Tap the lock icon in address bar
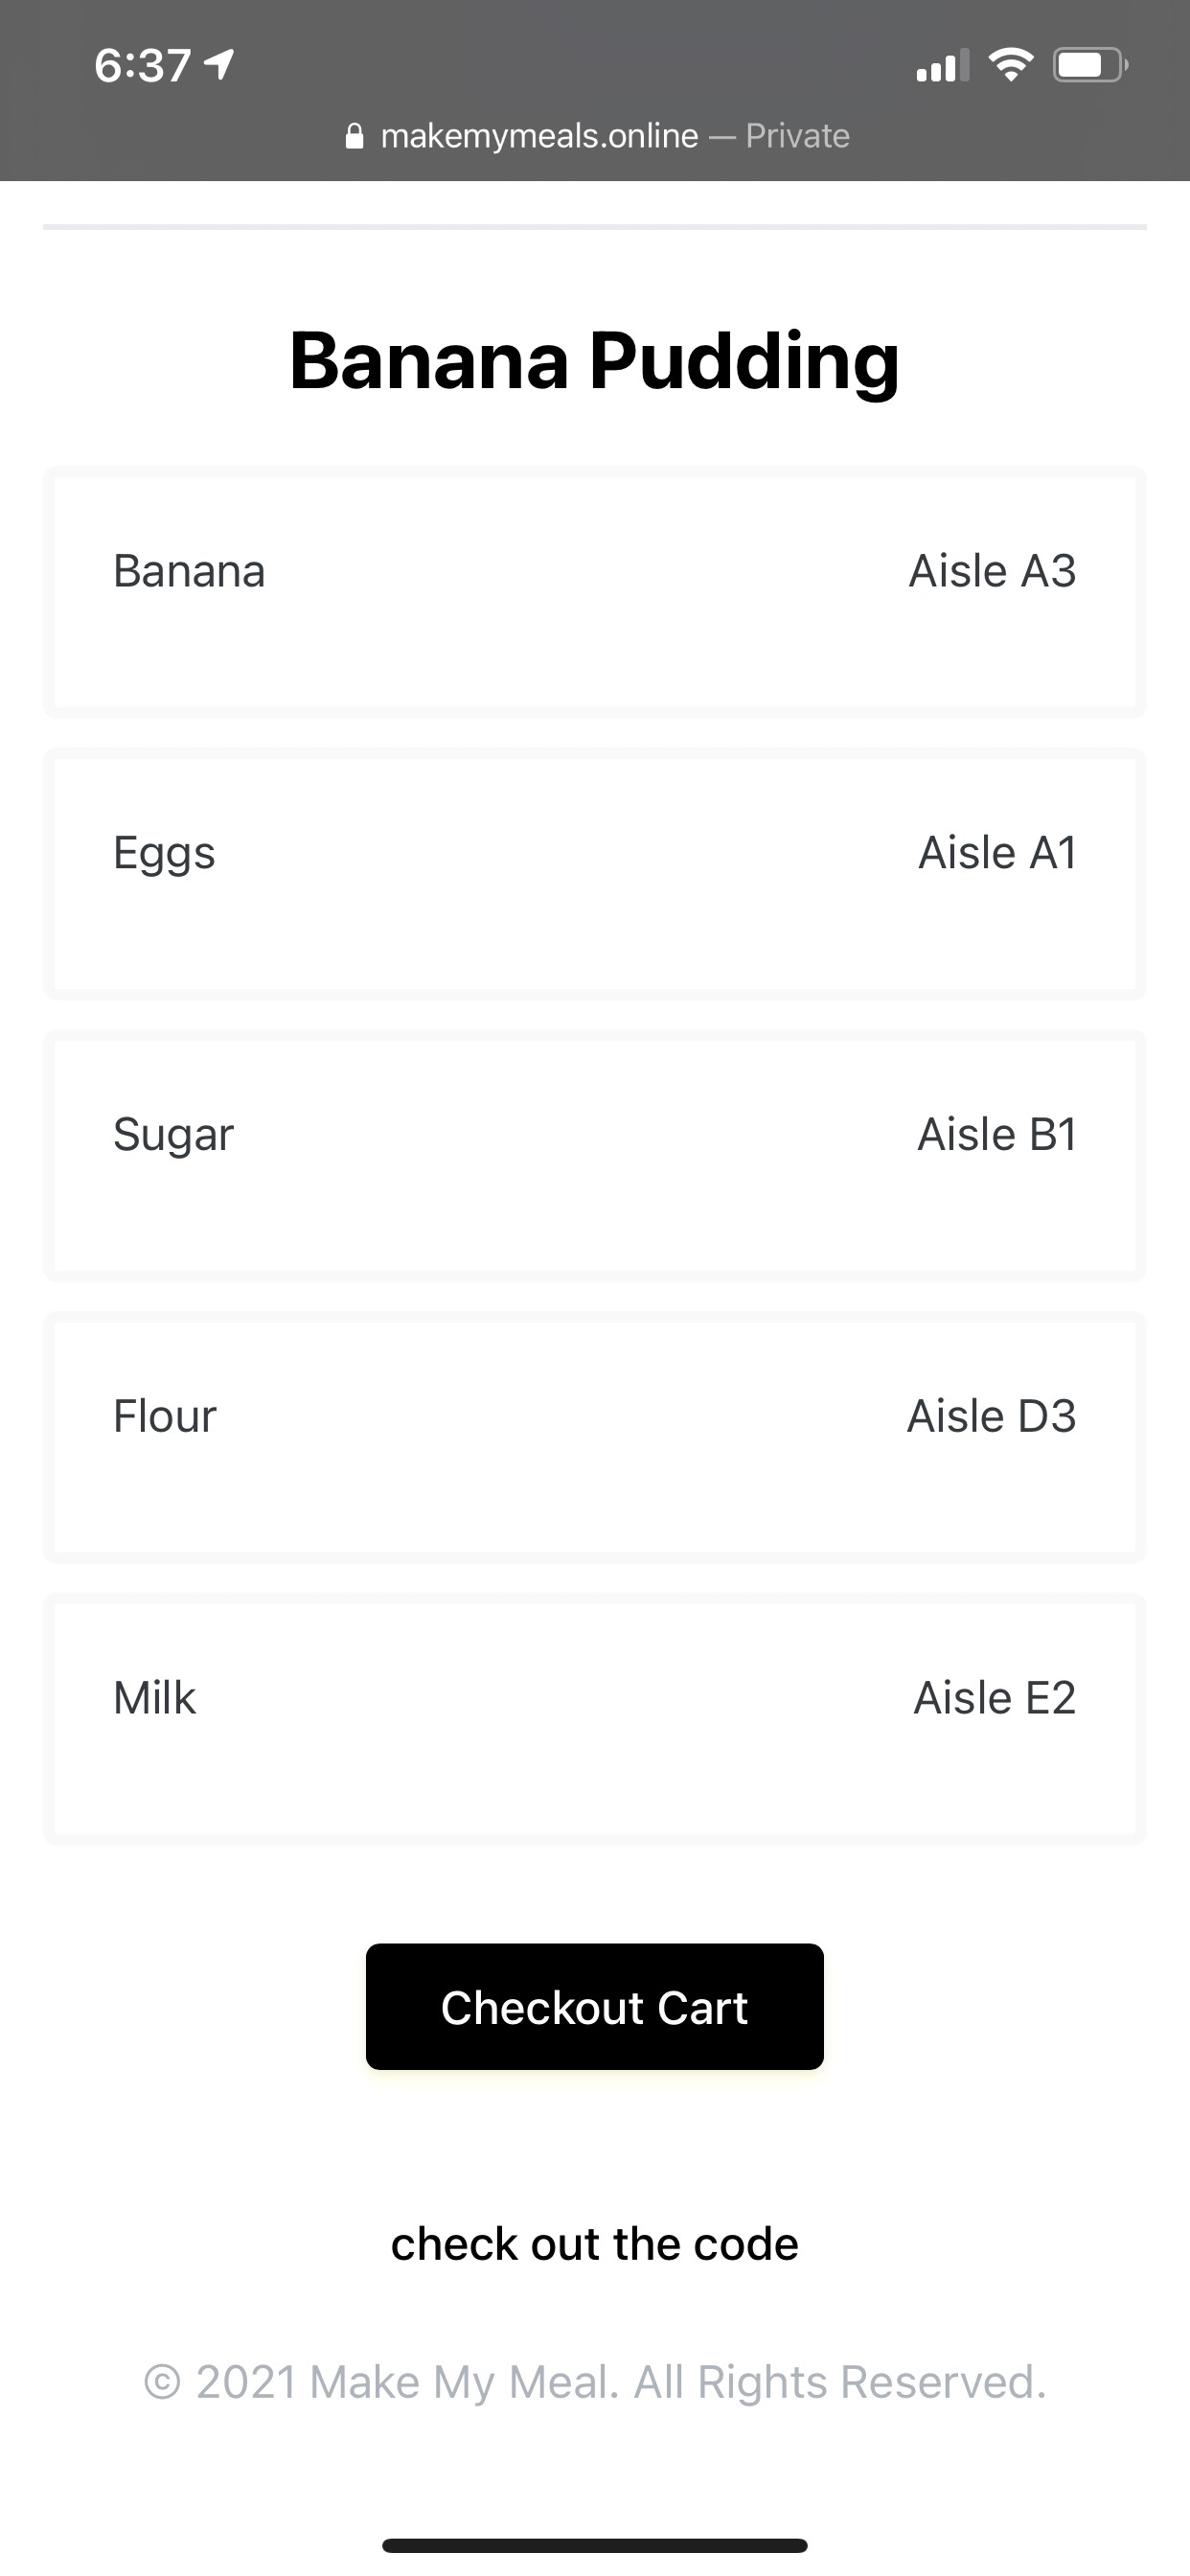 tap(354, 136)
